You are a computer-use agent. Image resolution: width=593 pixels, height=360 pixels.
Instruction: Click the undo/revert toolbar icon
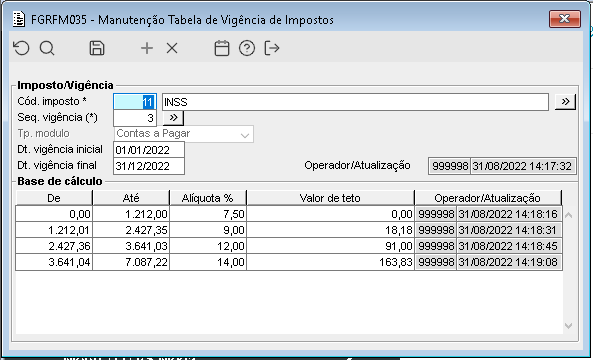[x=21, y=48]
